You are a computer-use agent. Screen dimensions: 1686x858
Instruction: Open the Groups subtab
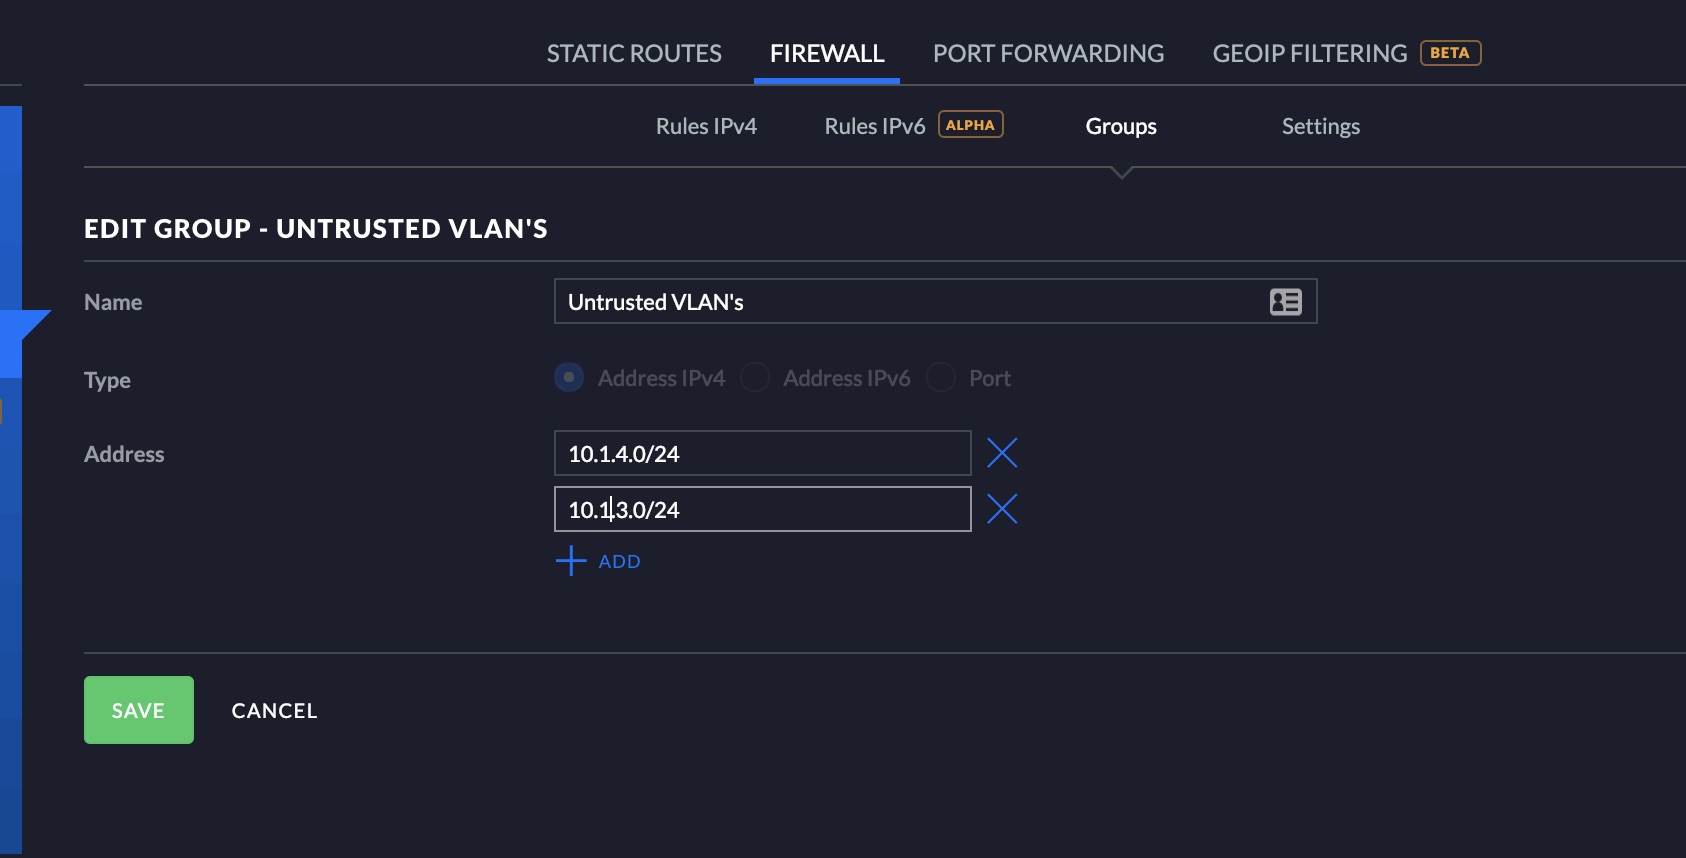tap(1121, 126)
